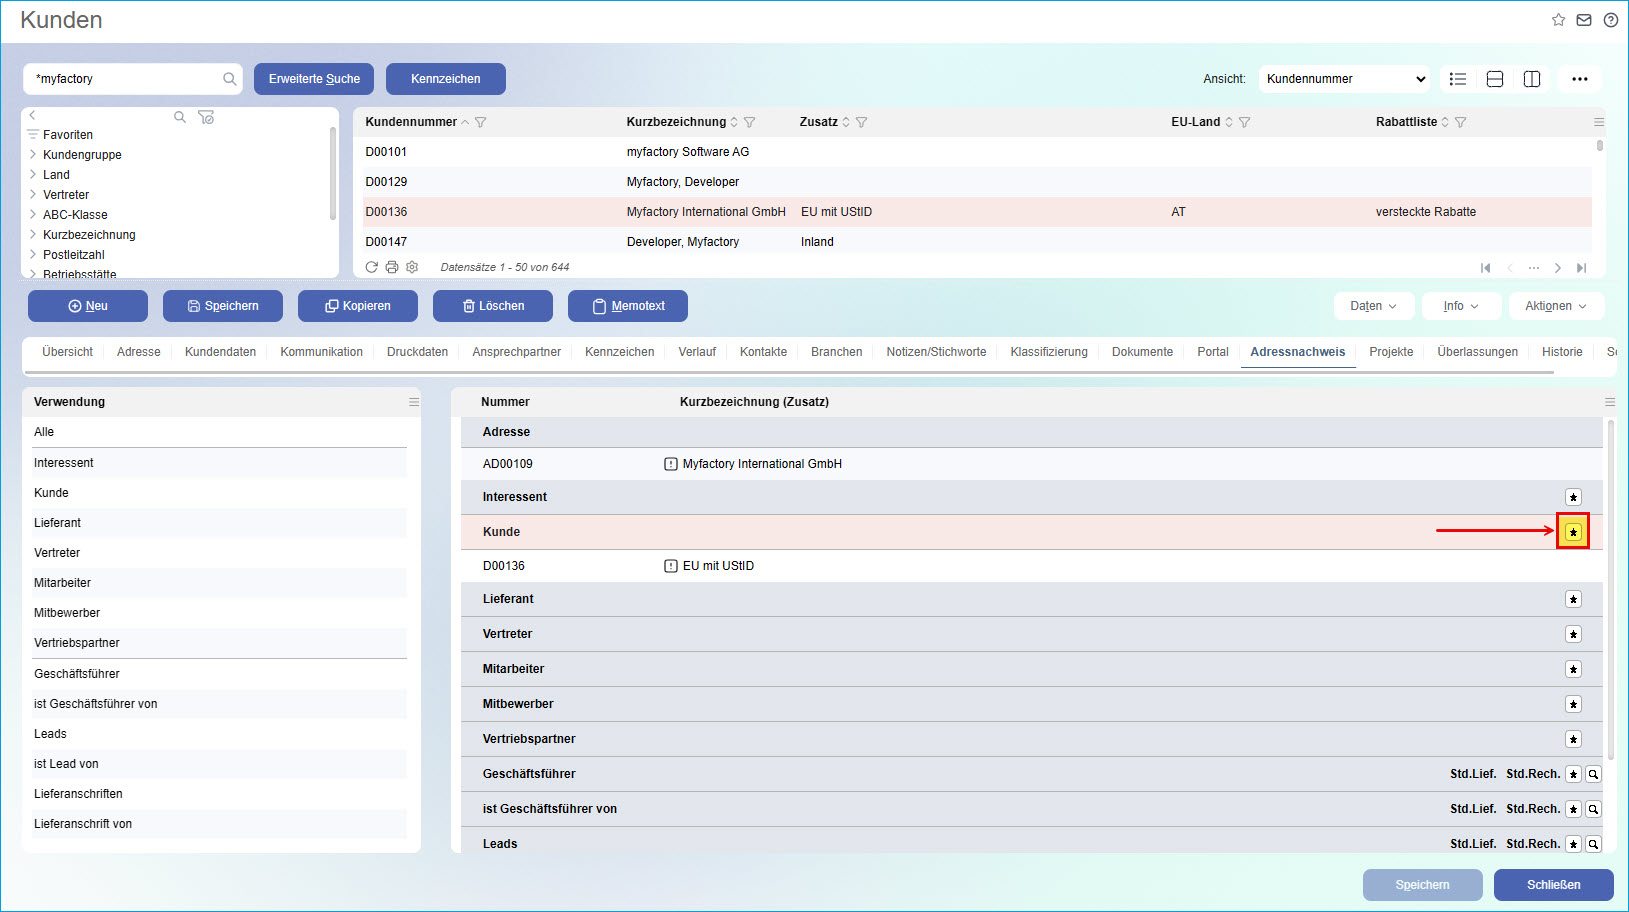
Task: Click the filter funnel icon next to Kurzbezeichnung
Action: pyautogui.click(x=749, y=122)
